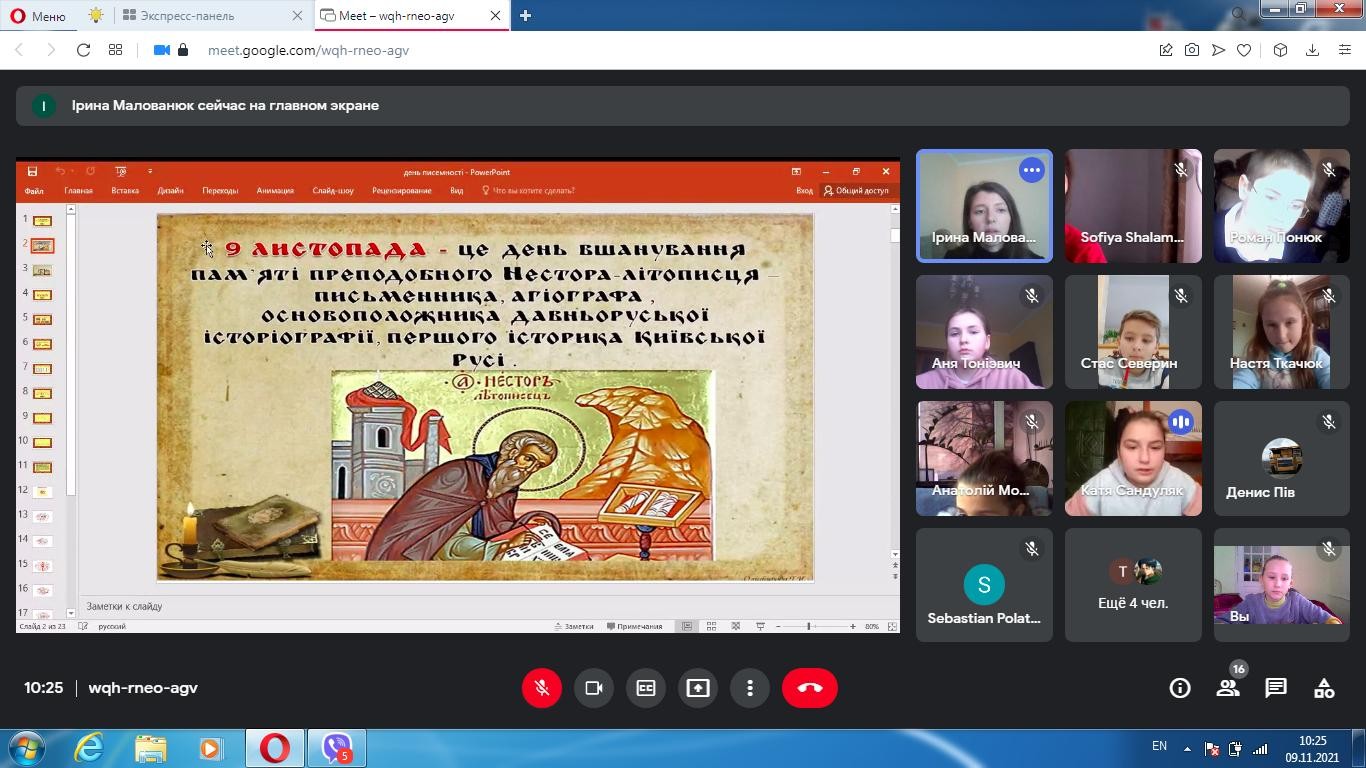Open Opera Easy Setup sliders icon
Screen dimensions: 1366x768
coord(1345,50)
